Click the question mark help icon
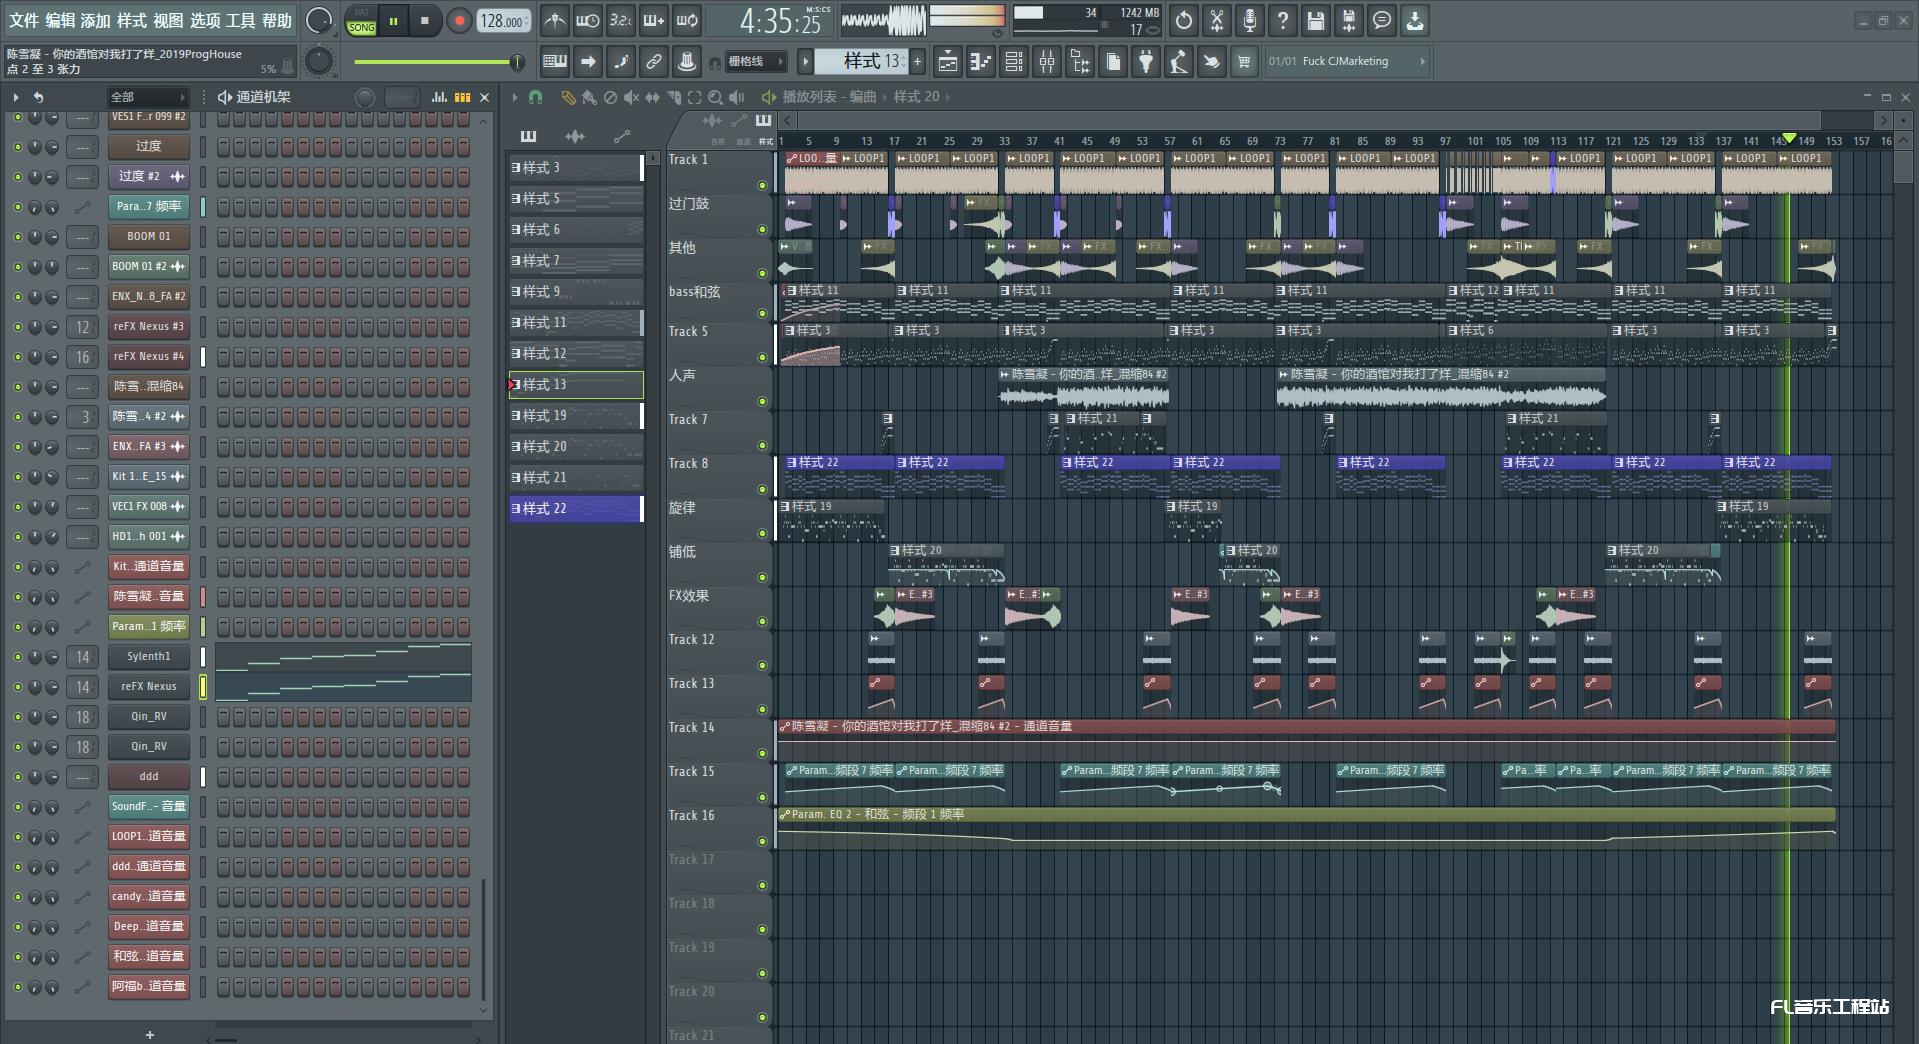This screenshot has width=1919, height=1044. click(1283, 20)
